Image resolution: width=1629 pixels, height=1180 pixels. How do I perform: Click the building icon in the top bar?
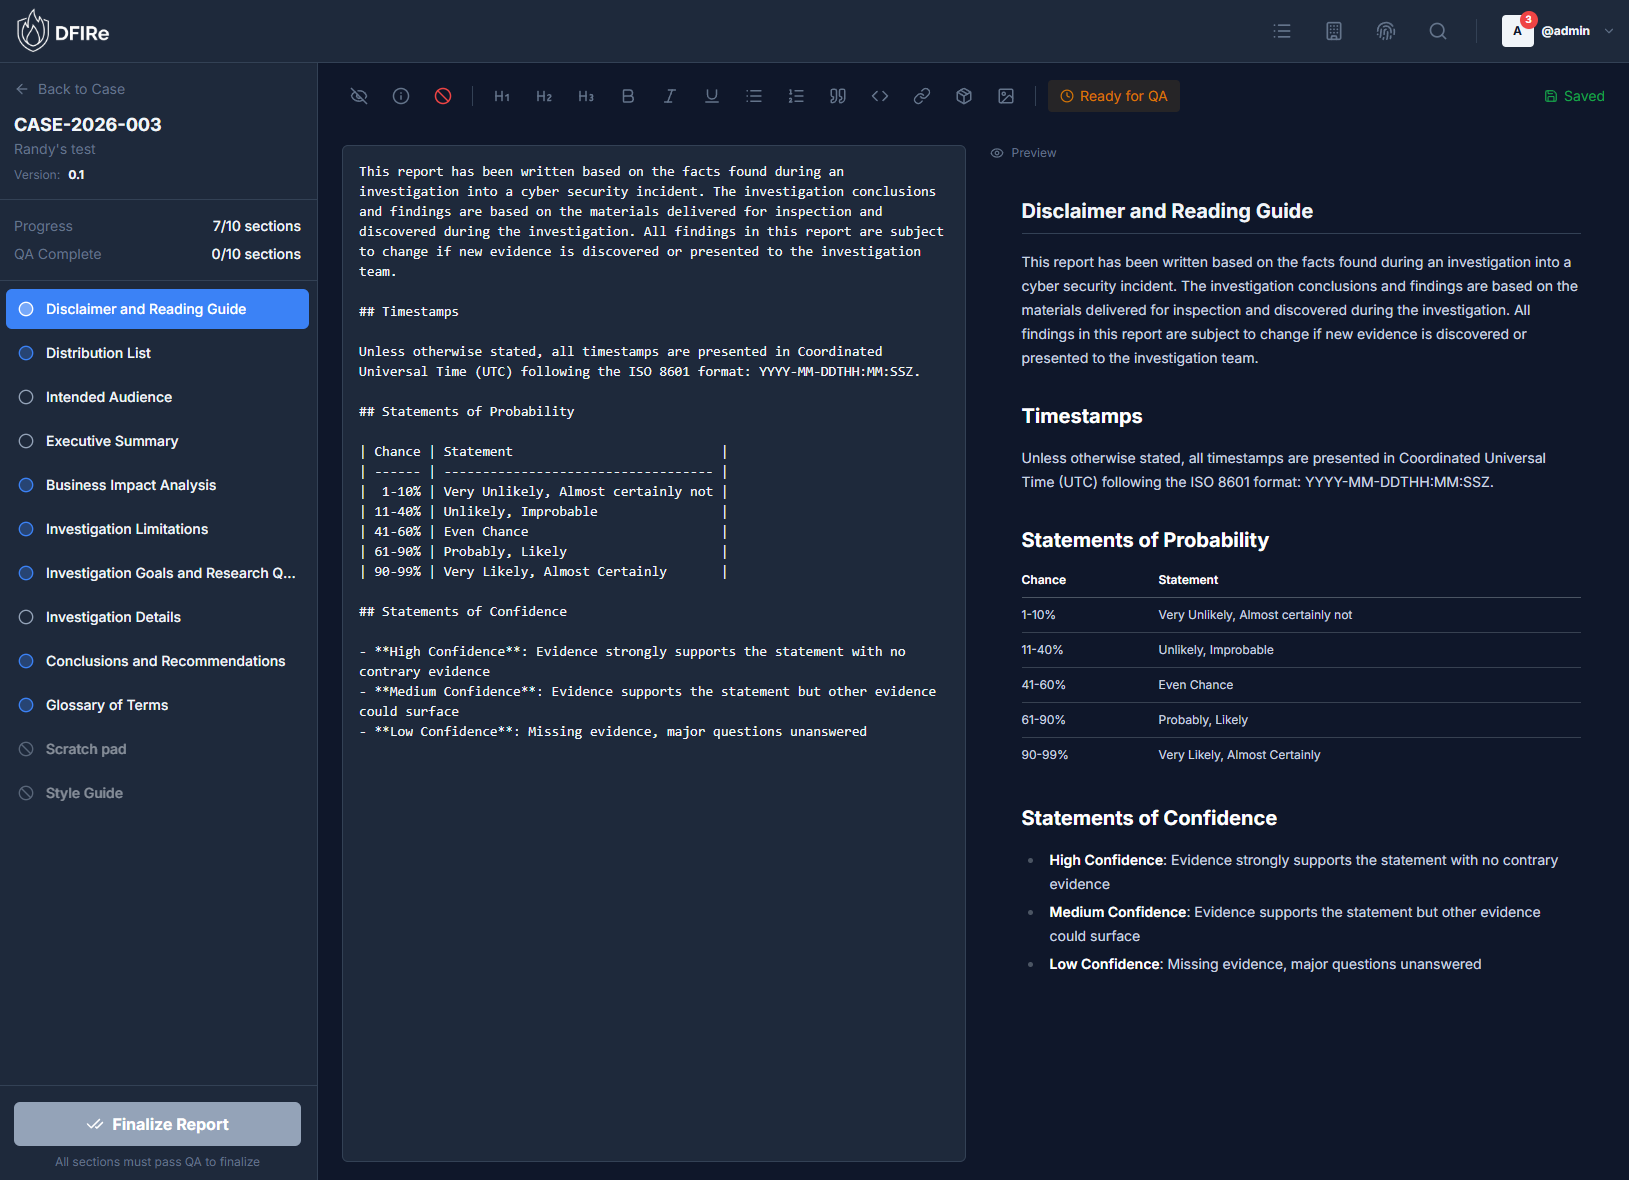1333,31
